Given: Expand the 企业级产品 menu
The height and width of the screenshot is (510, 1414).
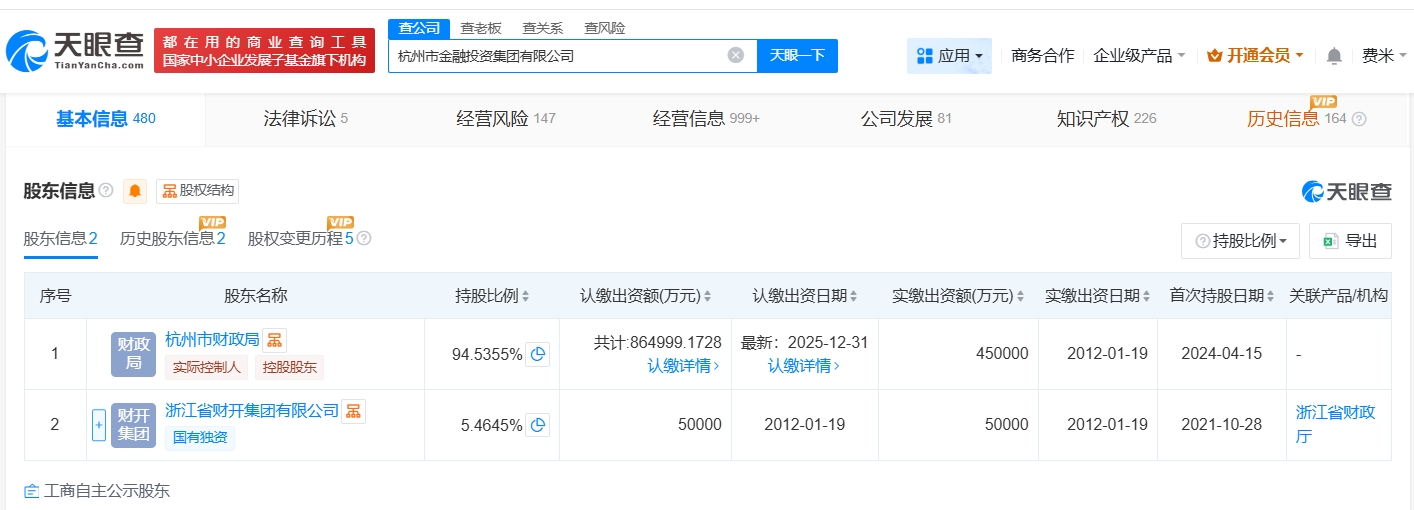Looking at the screenshot, I should tap(1139, 56).
